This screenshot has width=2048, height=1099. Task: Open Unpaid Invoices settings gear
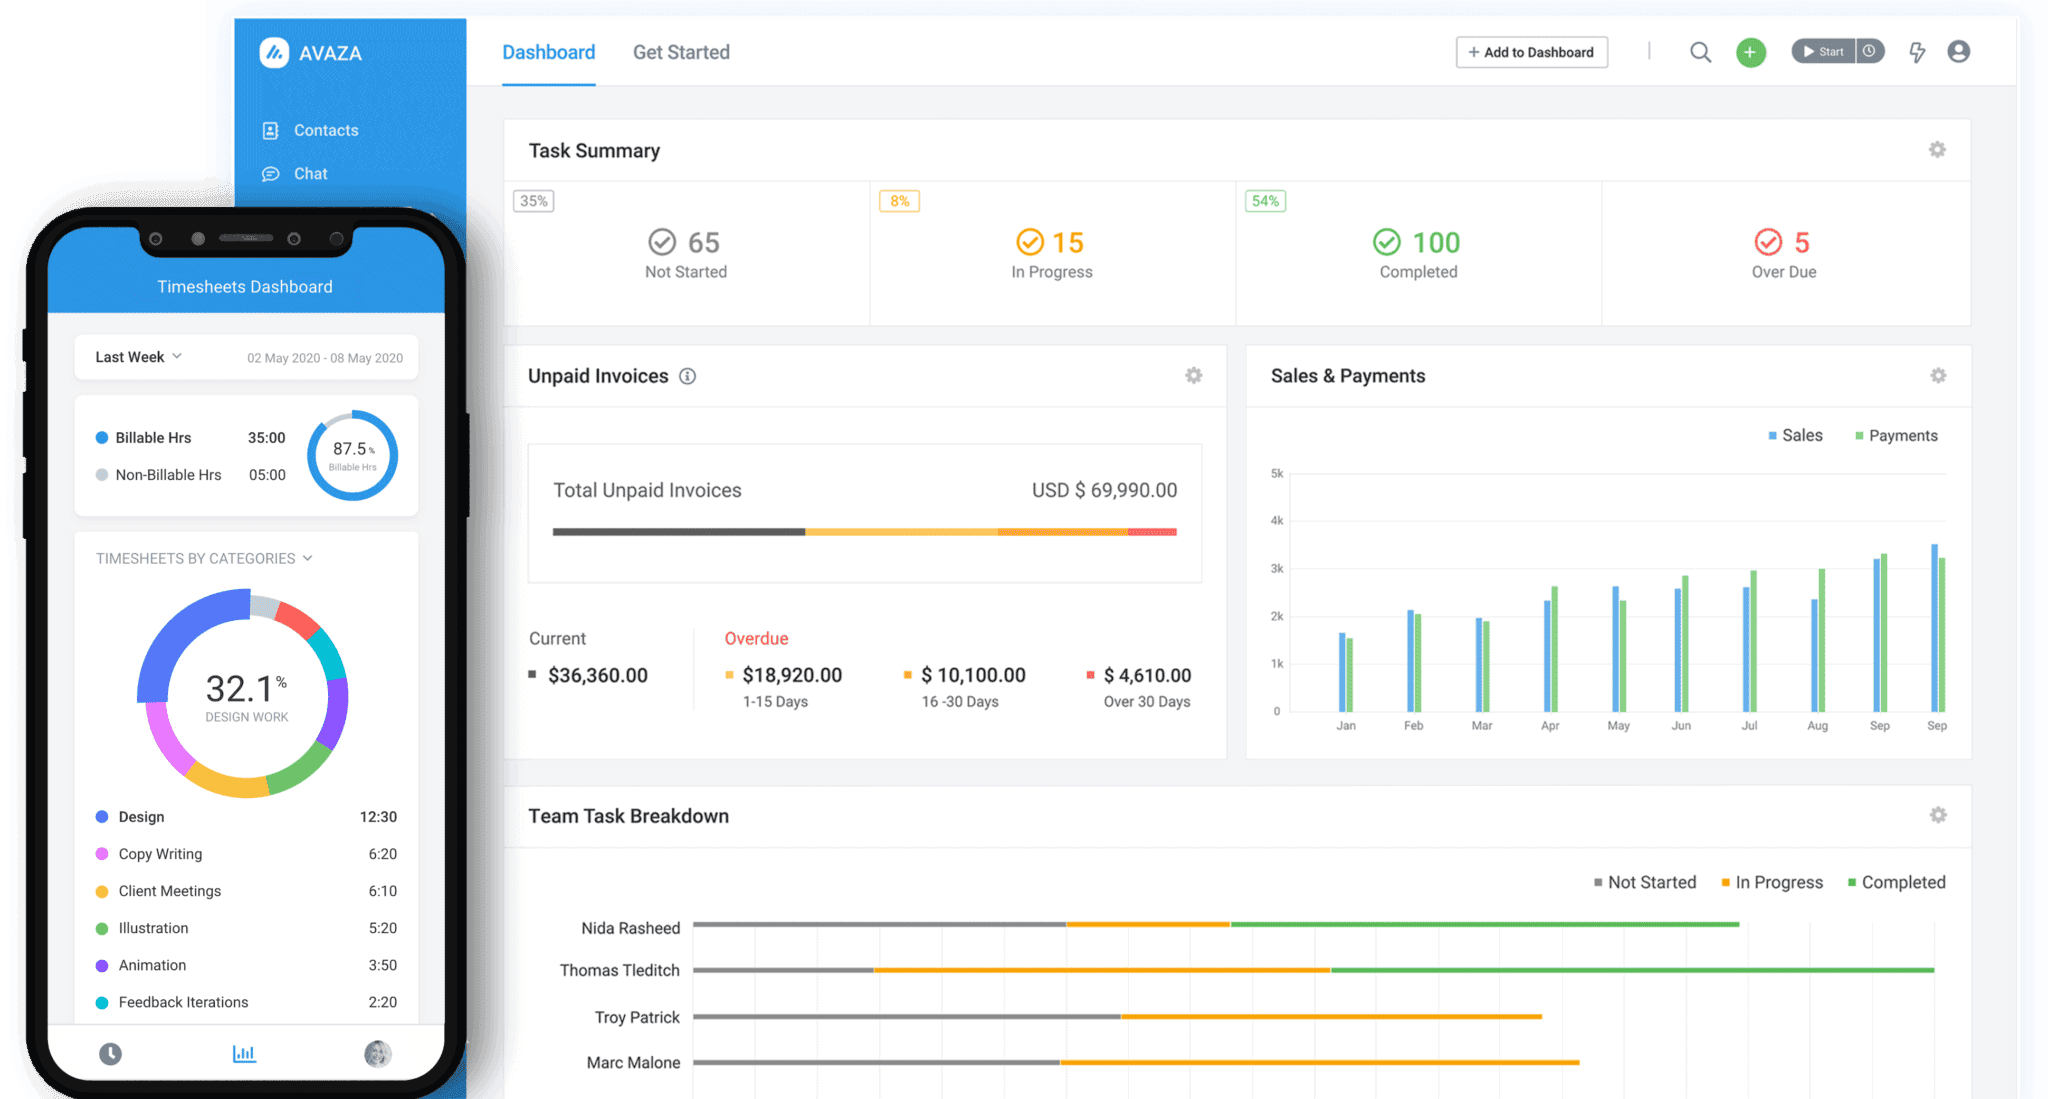click(x=1193, y=375)
